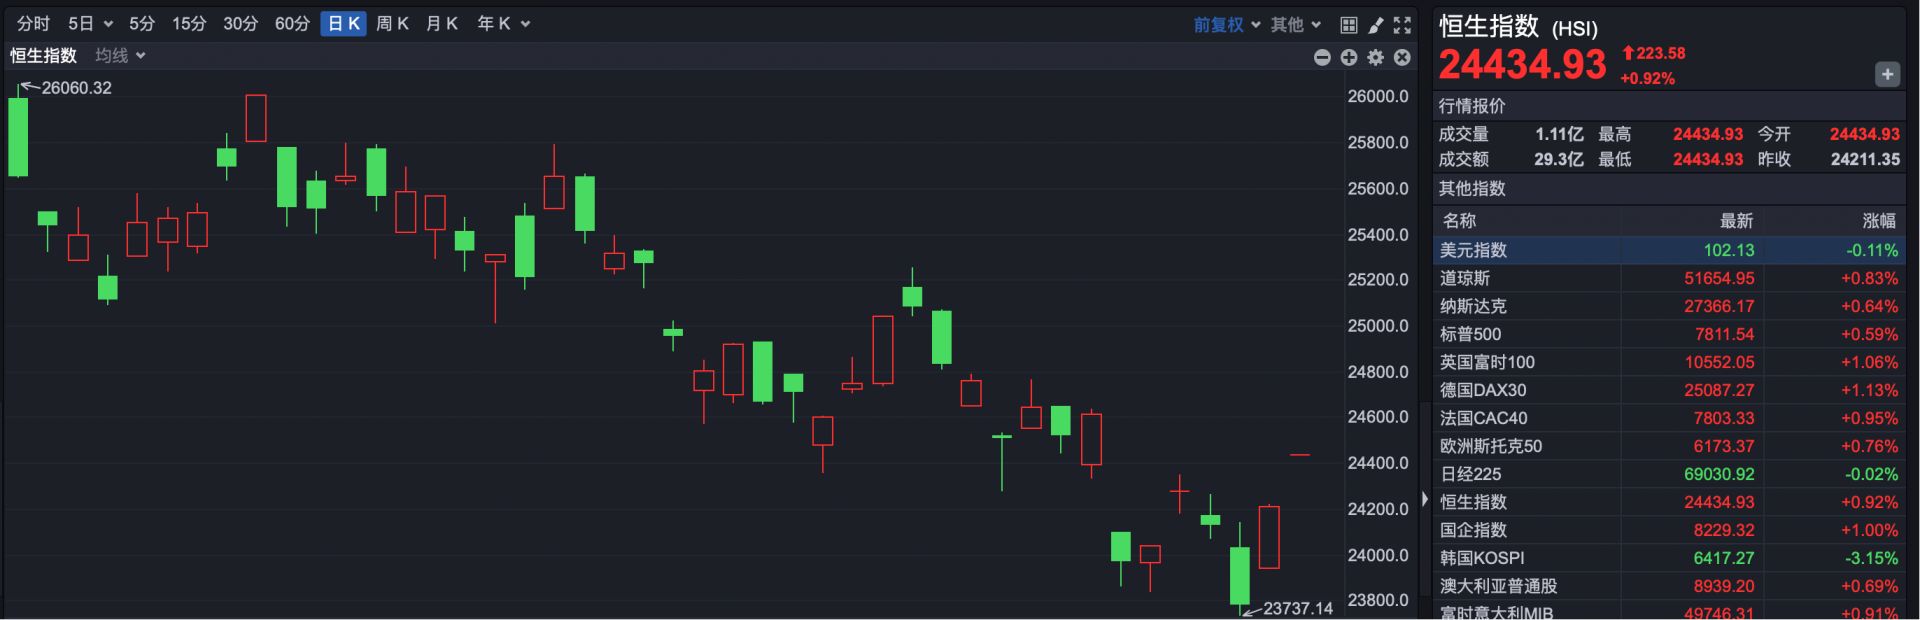
Task: Open the 5日 dropdown
Action: (x=90, y=24)
